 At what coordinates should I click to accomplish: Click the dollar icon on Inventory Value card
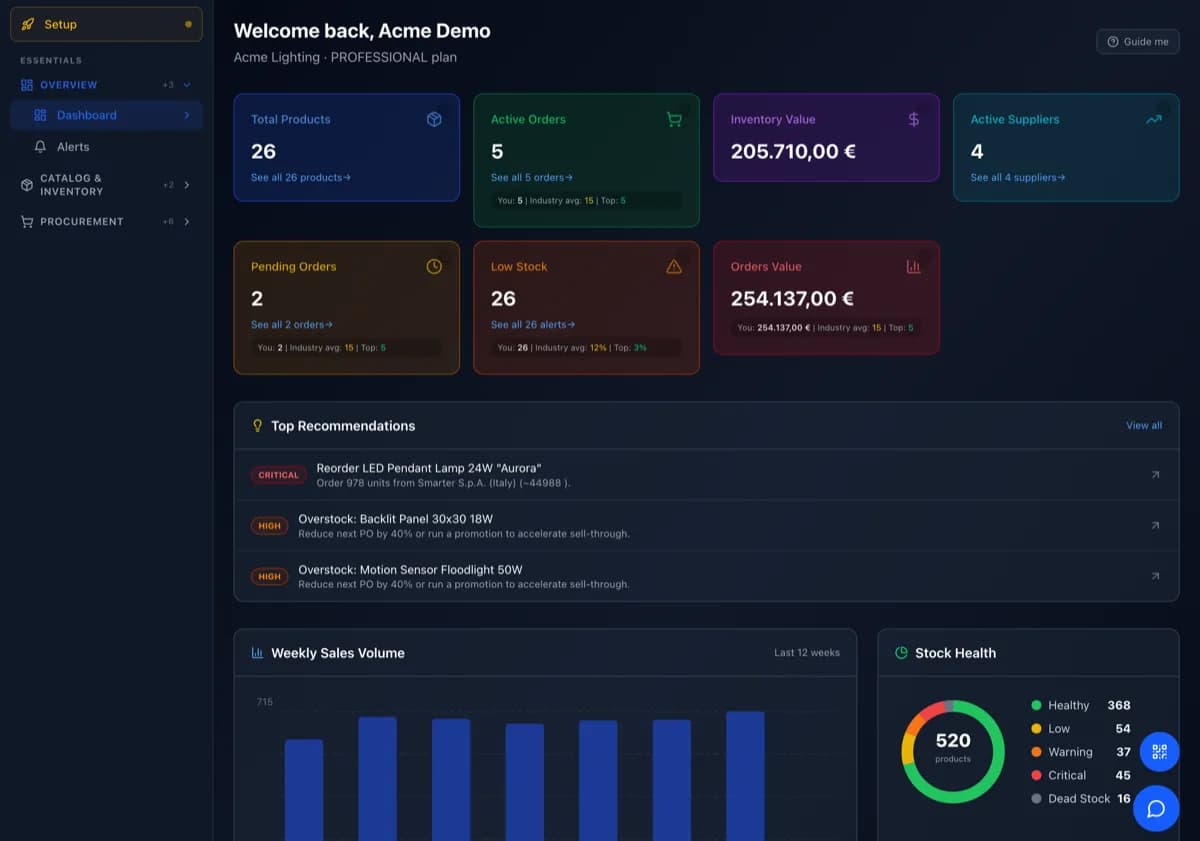point(914,119)
